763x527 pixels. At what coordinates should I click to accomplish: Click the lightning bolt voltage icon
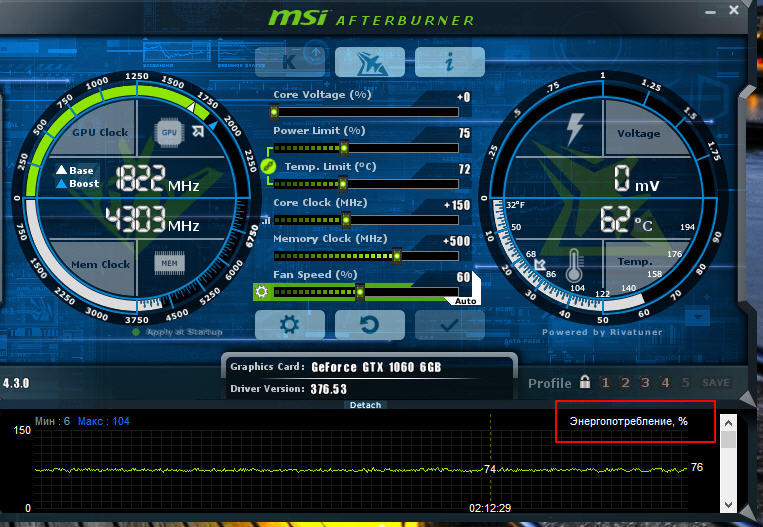pos(575,128)
